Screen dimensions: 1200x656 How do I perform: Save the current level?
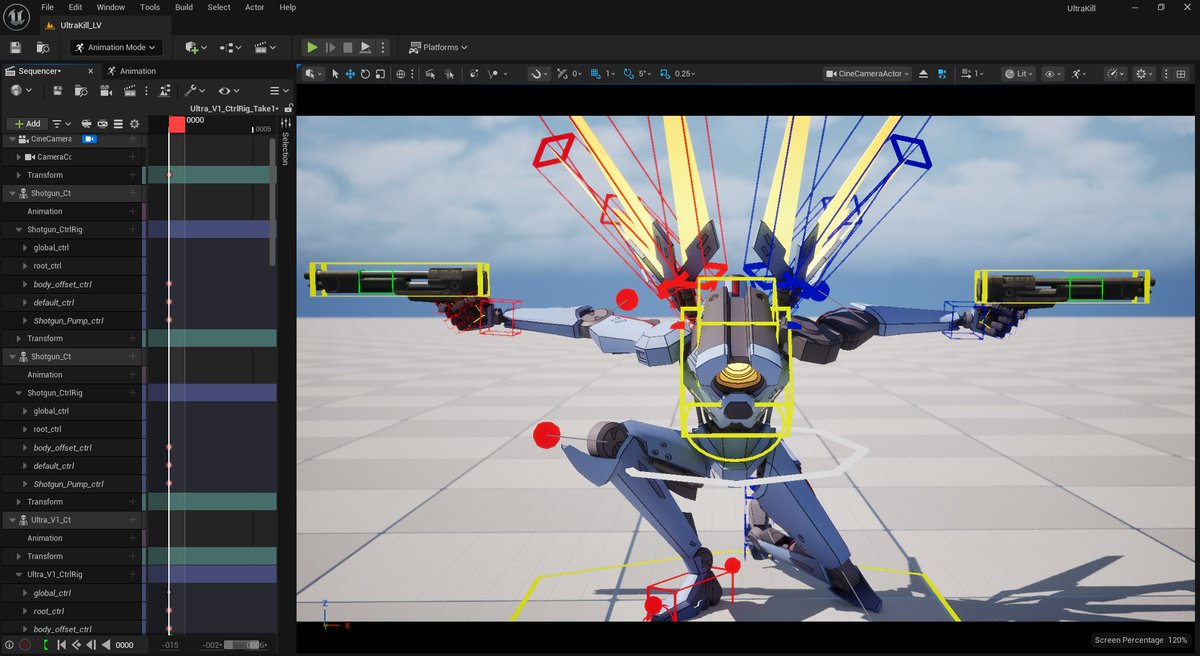tap(14, 47)
